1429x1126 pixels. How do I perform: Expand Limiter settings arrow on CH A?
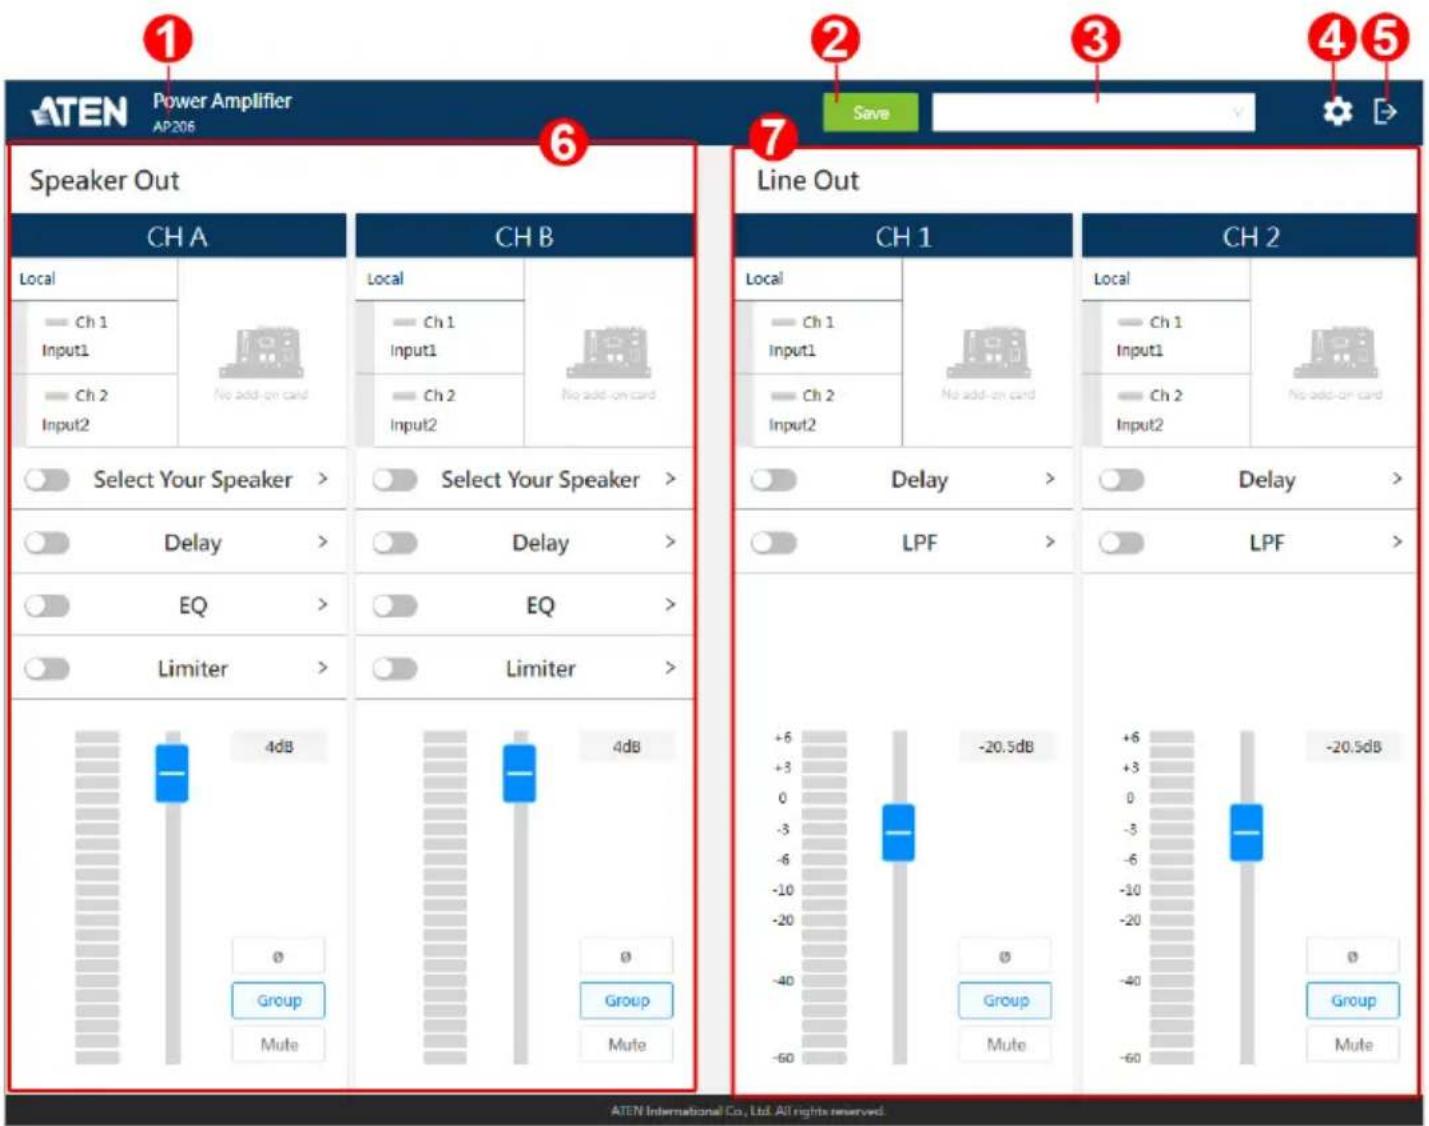(x=322, y=668)
